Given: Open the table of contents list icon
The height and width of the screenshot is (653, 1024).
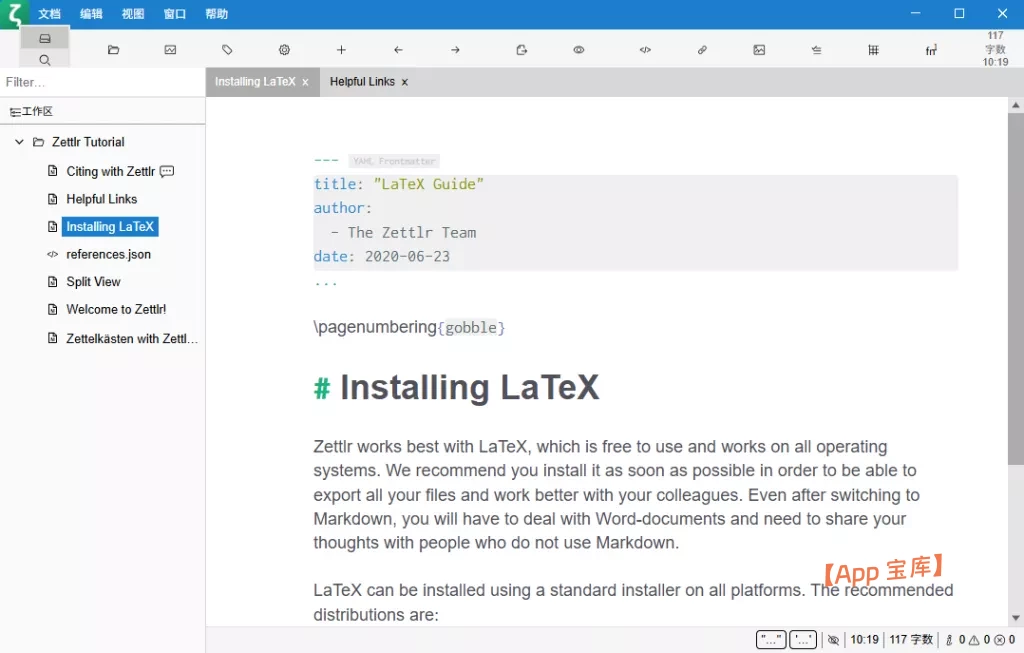Looking at the screenshot, I should click(x=816, y=50).
